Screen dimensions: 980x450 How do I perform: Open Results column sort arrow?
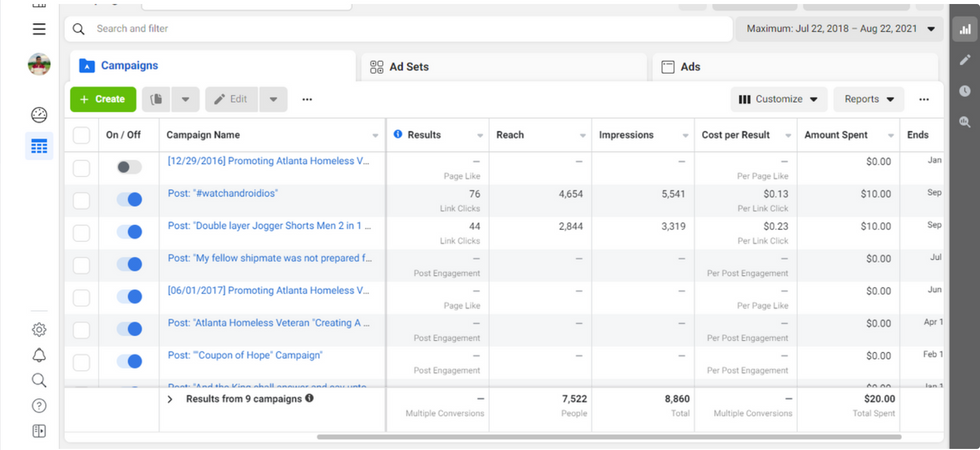point(480,136)
